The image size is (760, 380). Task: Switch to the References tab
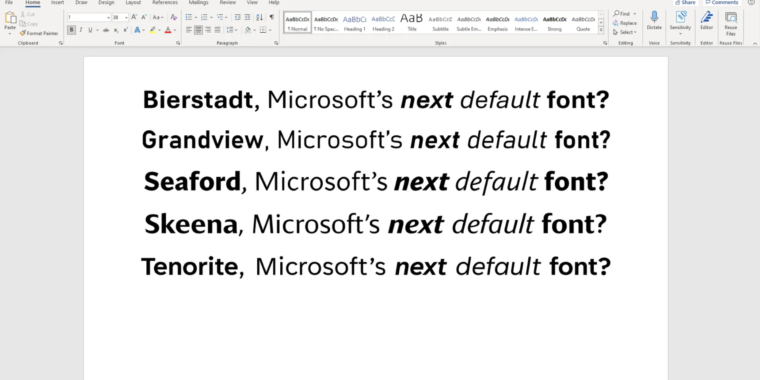[x=165, y=2]
